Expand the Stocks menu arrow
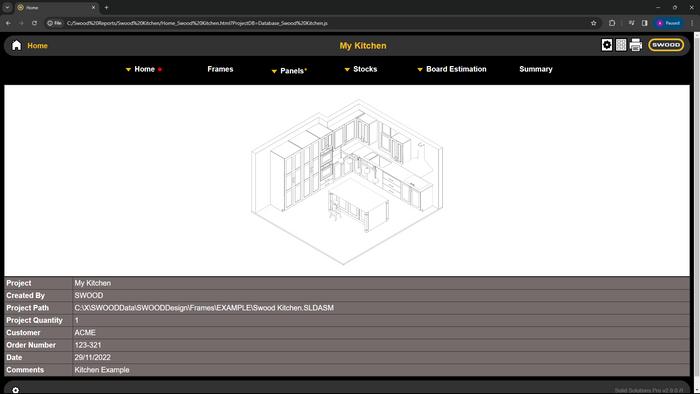Image resolution: width=700 pixels, height=394 pixels. [x=347, y=70]
